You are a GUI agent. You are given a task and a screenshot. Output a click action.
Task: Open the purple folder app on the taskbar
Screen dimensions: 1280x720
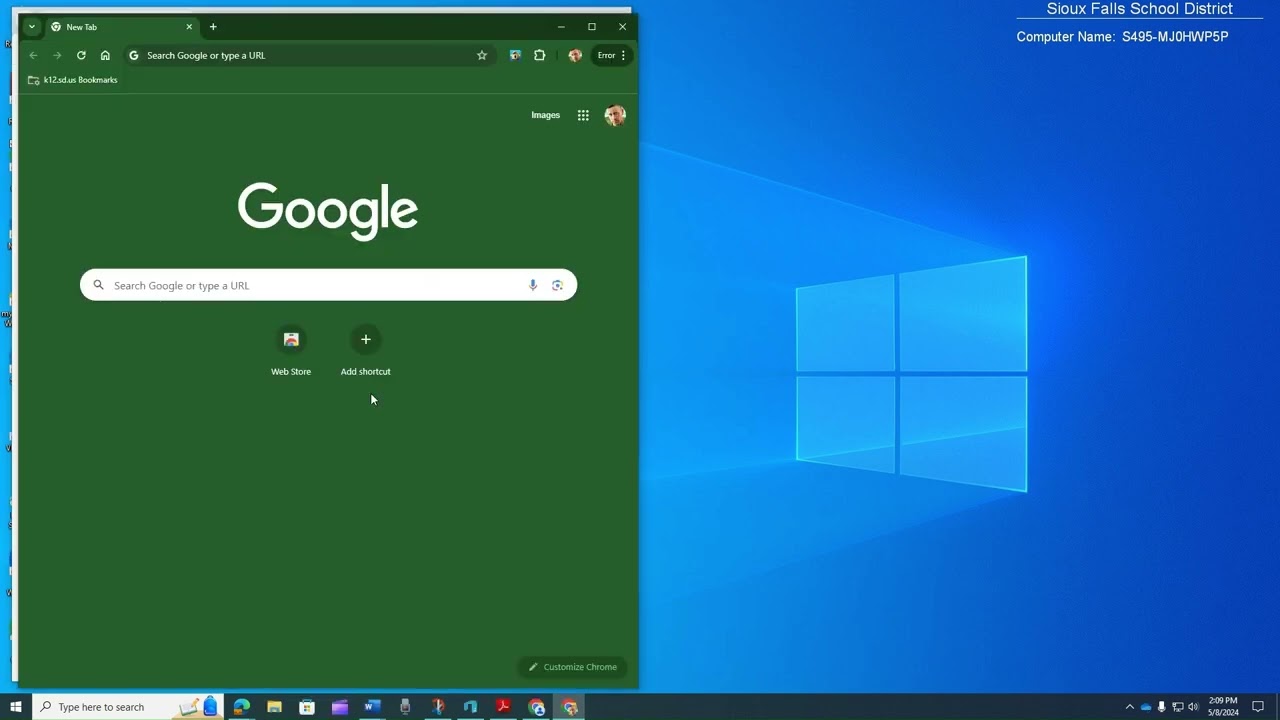(x=340, y=707)
